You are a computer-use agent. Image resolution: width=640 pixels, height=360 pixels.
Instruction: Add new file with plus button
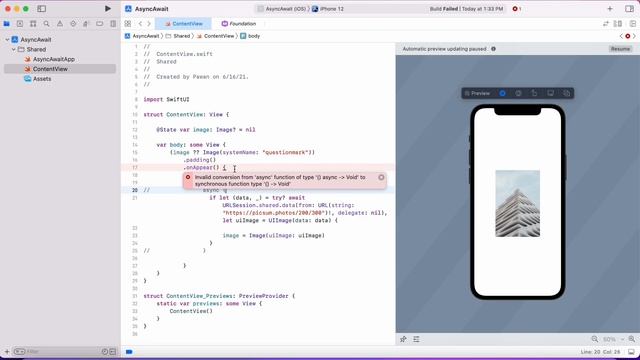tap(7, 351)
